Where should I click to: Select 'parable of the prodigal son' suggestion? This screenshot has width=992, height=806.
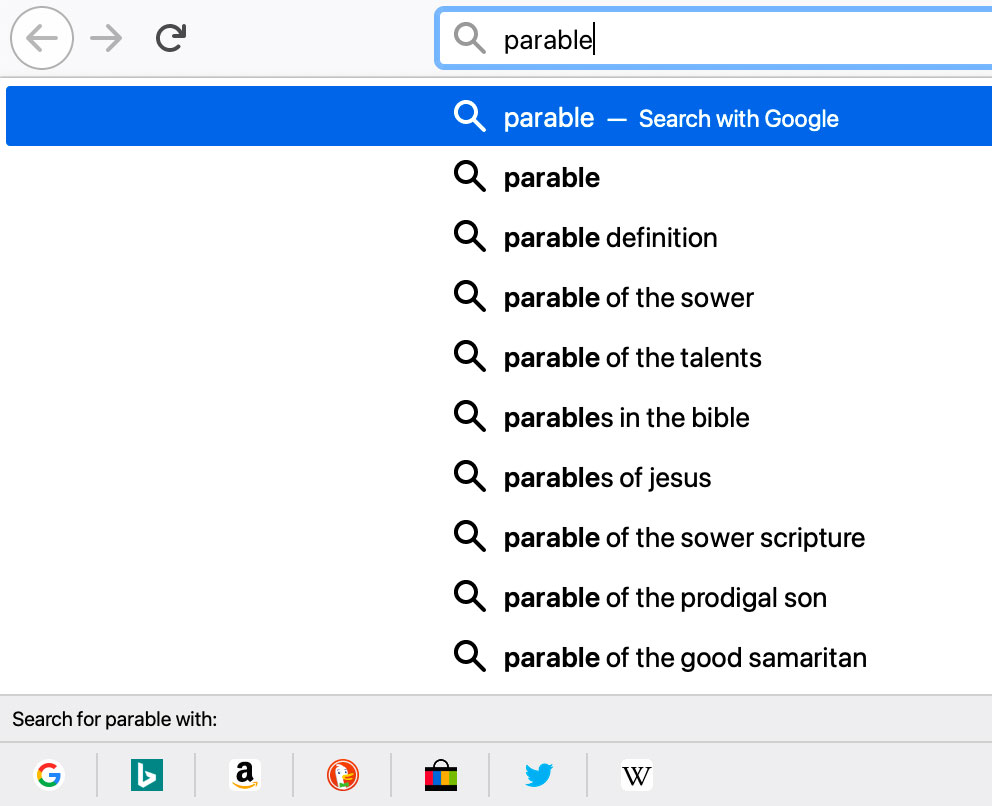(664, 597)
